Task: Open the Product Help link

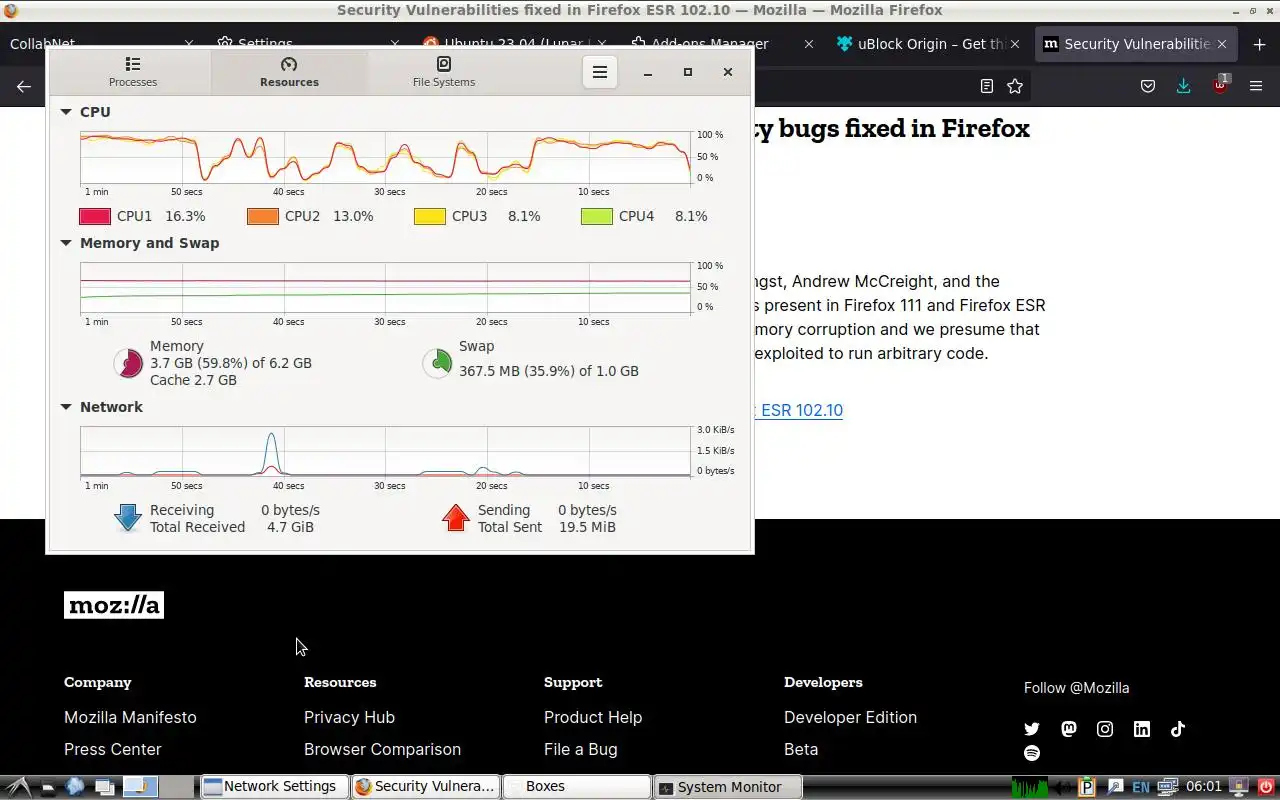Action: [593, 717]
